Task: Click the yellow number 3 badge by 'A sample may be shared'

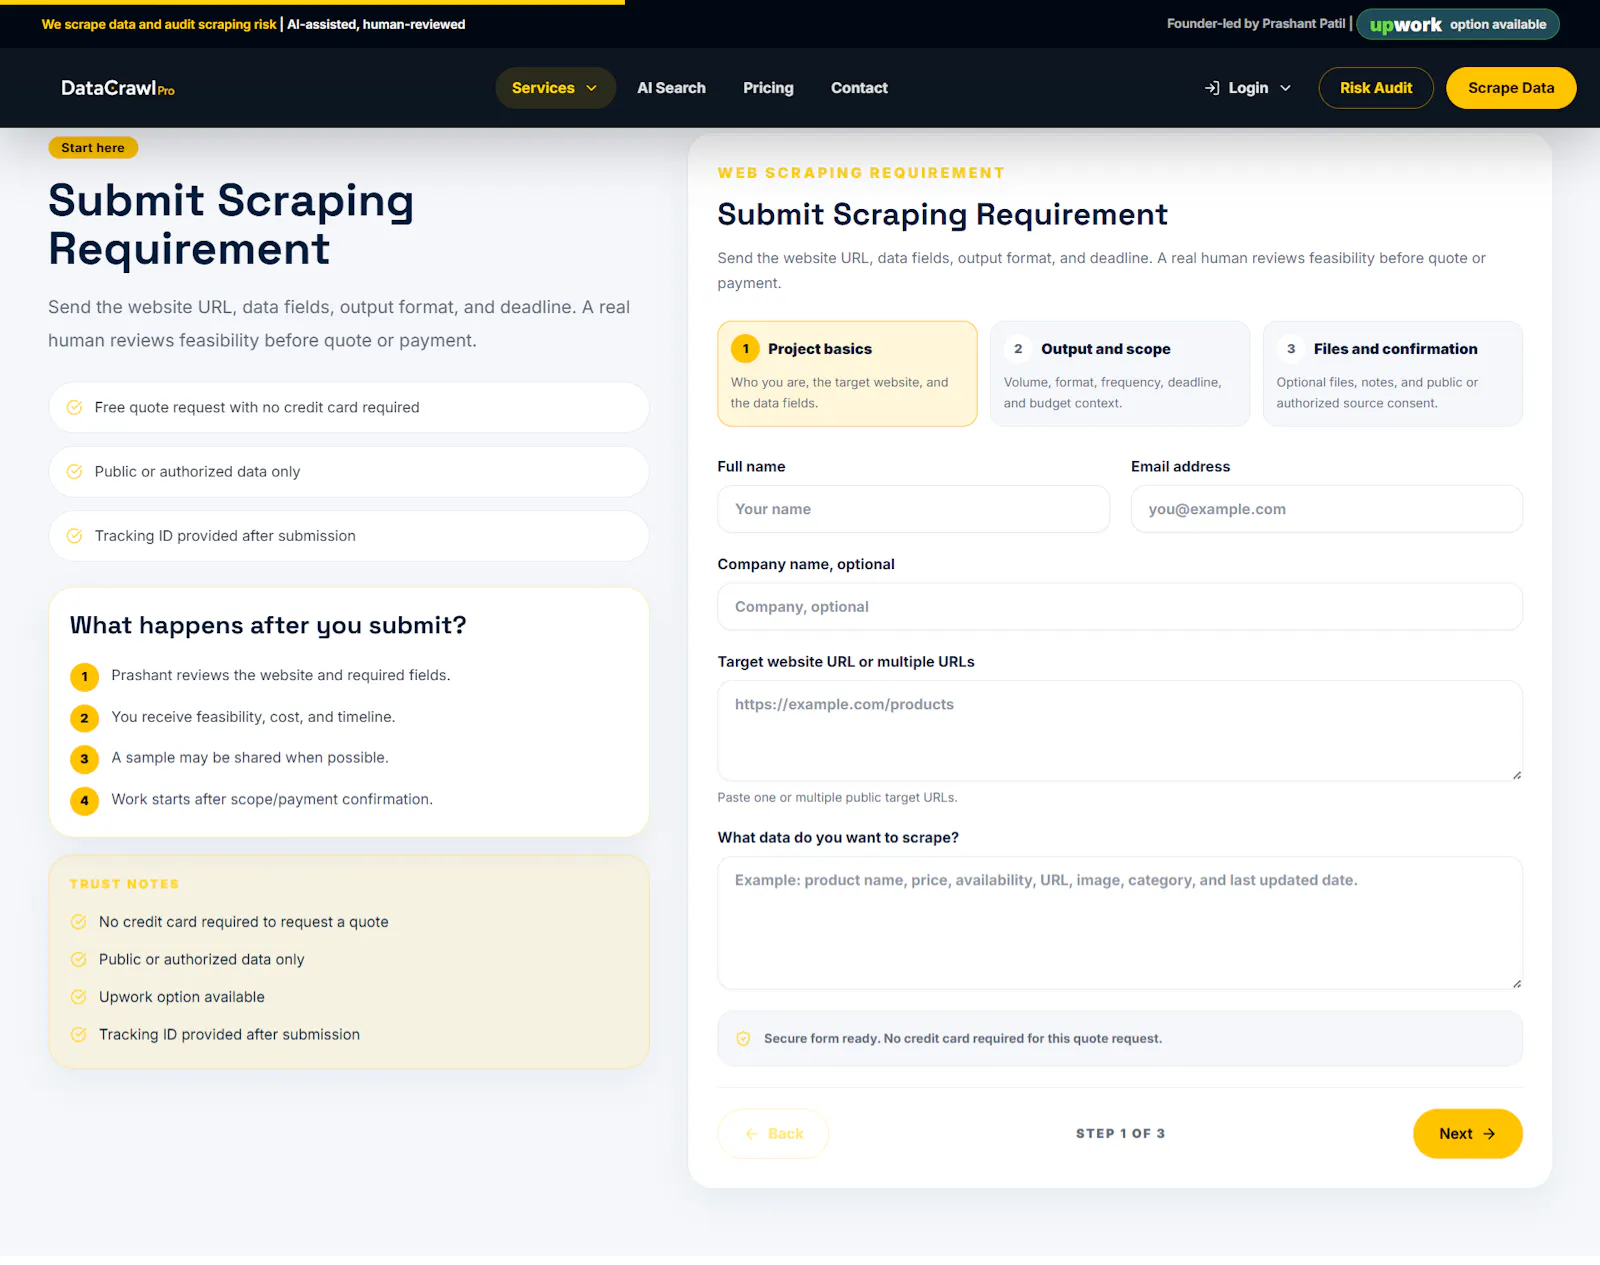Action: (x=84, y=759)
